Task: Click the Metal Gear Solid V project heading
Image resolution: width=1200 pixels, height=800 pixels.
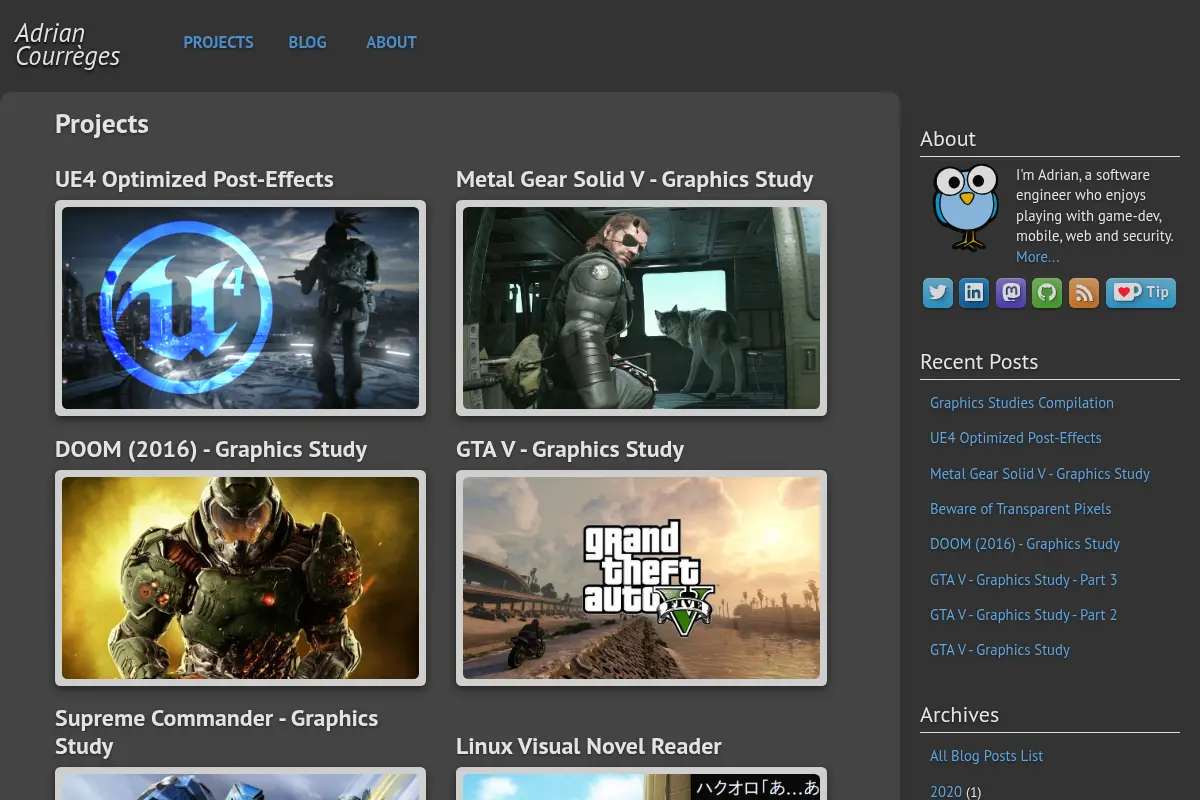Action: click(635, 180)
